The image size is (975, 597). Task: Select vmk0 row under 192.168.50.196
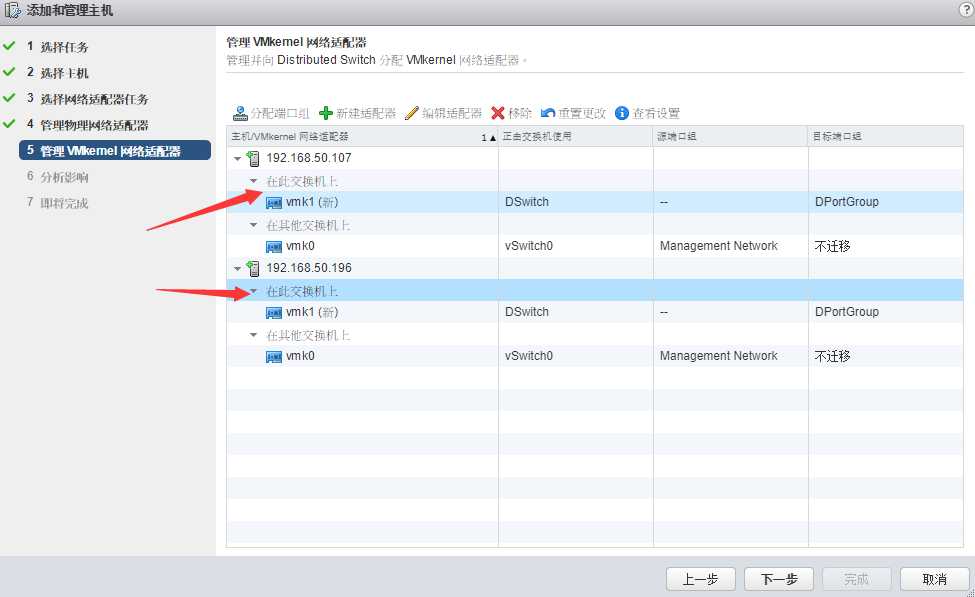coord(595,356)
